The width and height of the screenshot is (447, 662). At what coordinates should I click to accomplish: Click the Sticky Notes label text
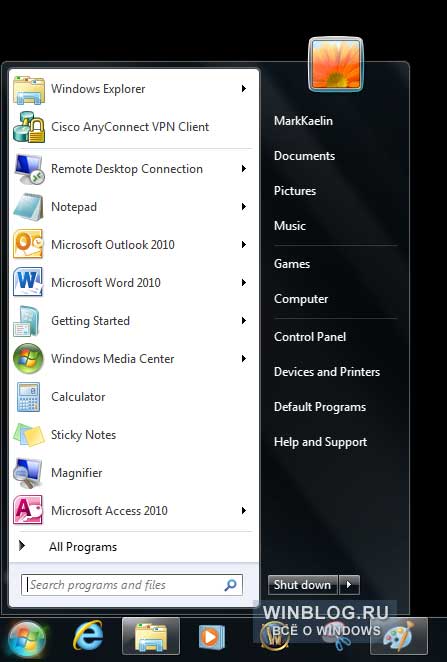coord(83,435)
